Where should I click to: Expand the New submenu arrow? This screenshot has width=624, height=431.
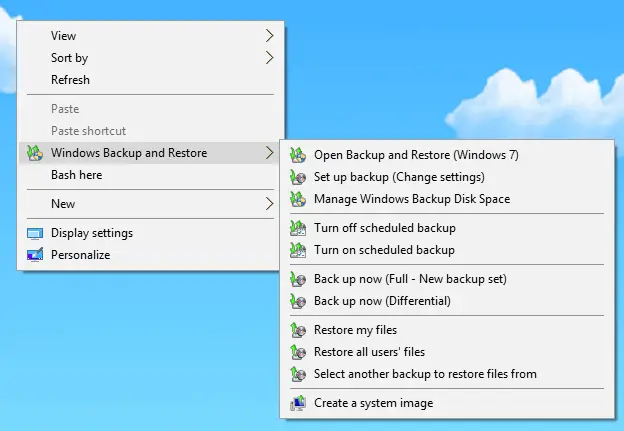pyautogui.click(x=269, y=204)
